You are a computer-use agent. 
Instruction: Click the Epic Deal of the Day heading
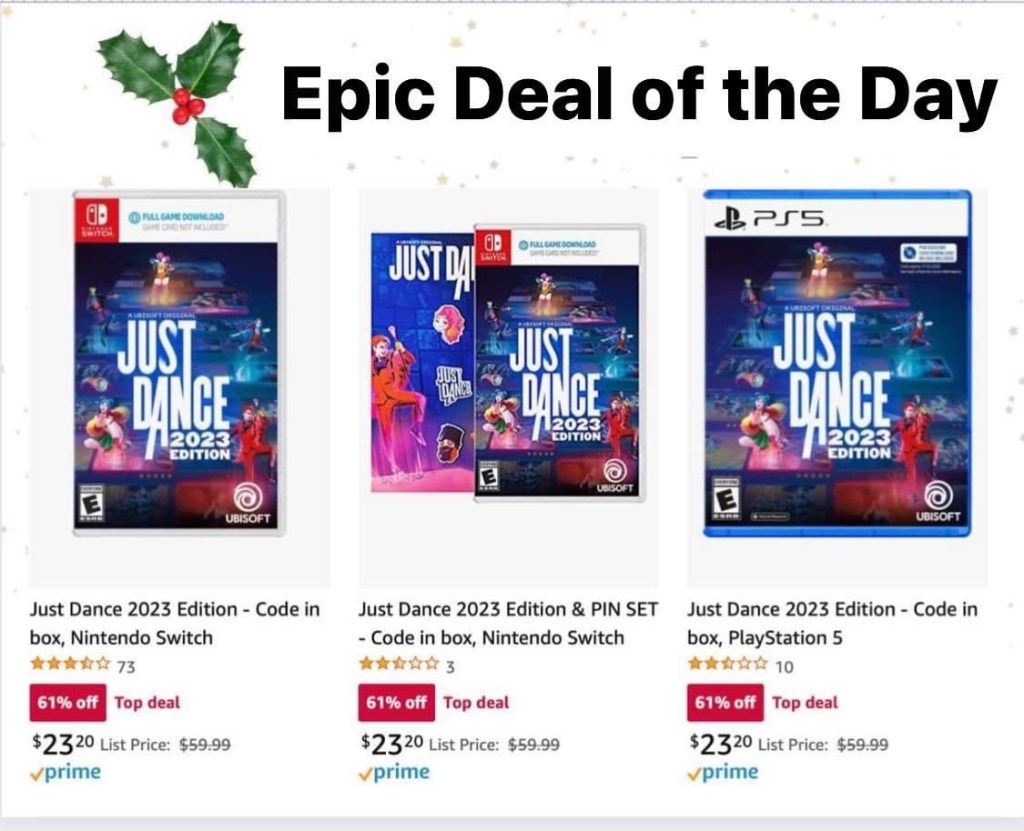click(x=639, y=97)
